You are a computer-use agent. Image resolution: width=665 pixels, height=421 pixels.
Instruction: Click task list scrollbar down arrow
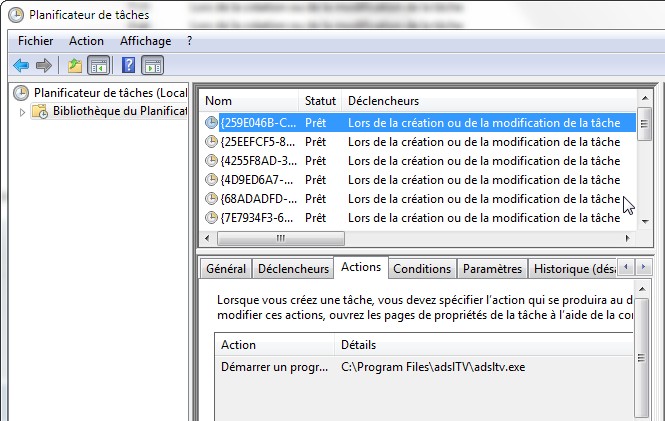click(x=645, y=222)
